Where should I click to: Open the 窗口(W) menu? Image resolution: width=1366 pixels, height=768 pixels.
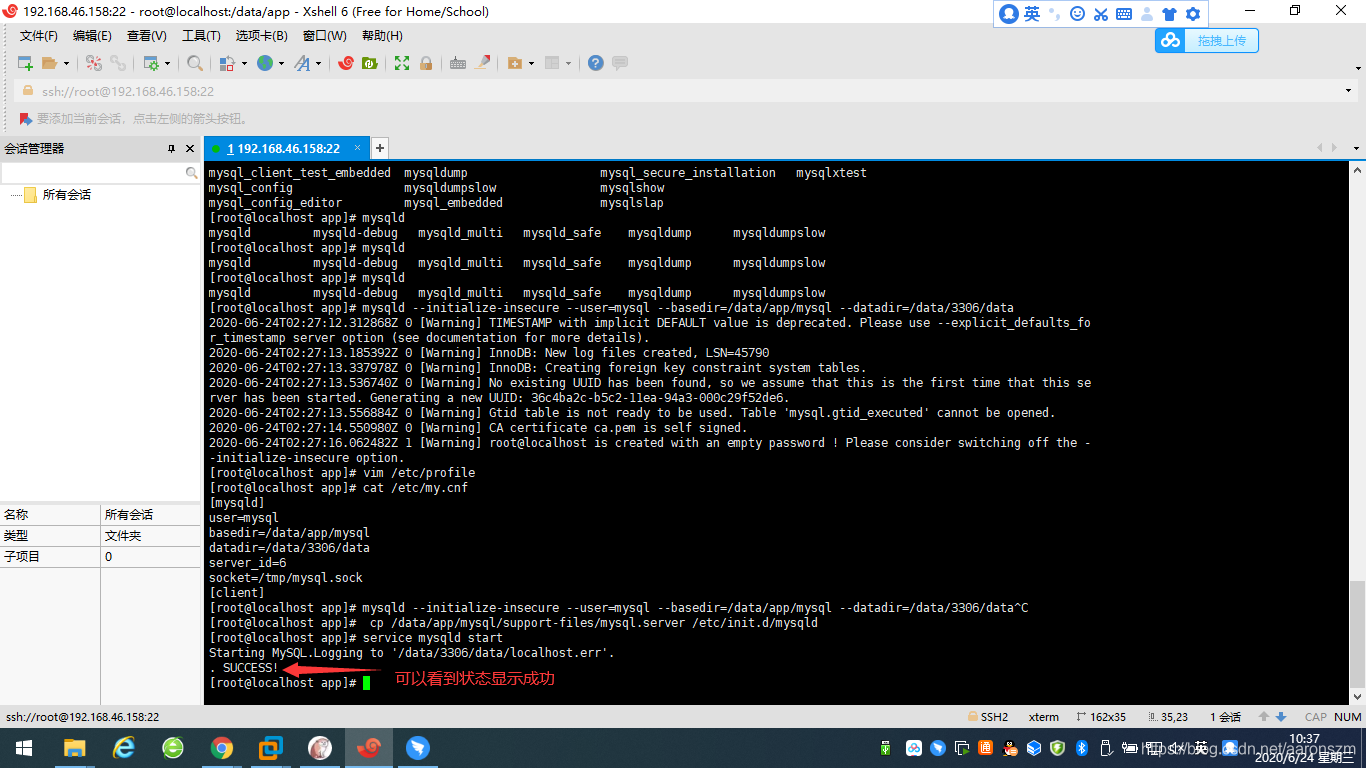coord(325,36)
